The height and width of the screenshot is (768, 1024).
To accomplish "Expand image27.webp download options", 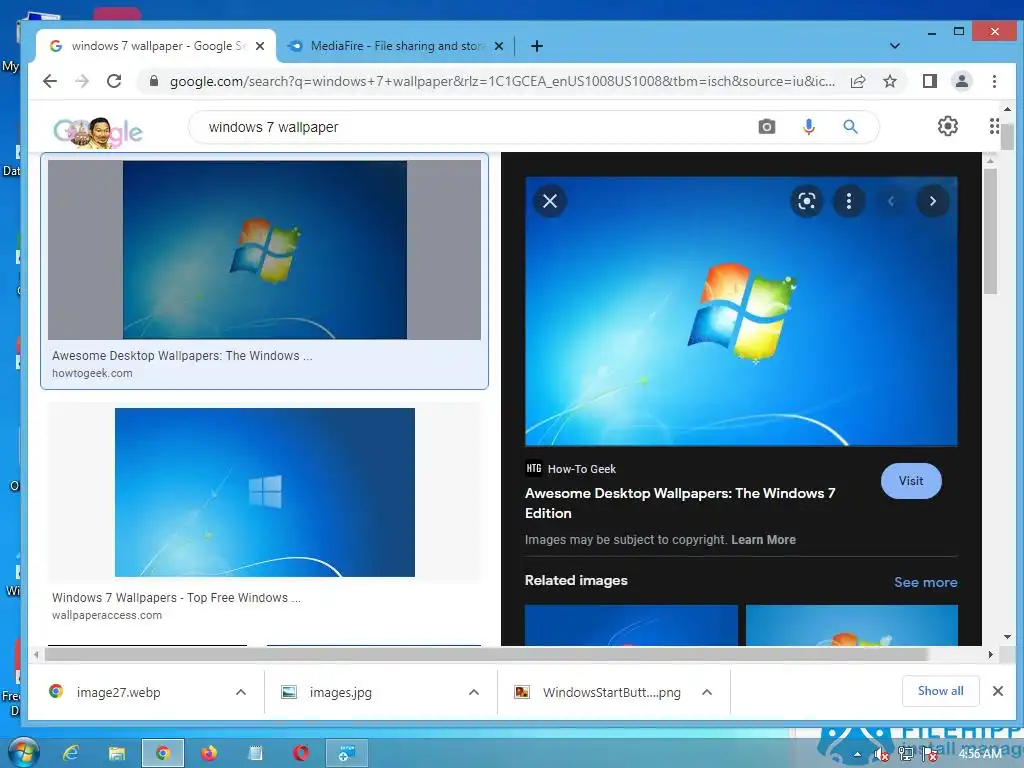I will coord(241,692).
